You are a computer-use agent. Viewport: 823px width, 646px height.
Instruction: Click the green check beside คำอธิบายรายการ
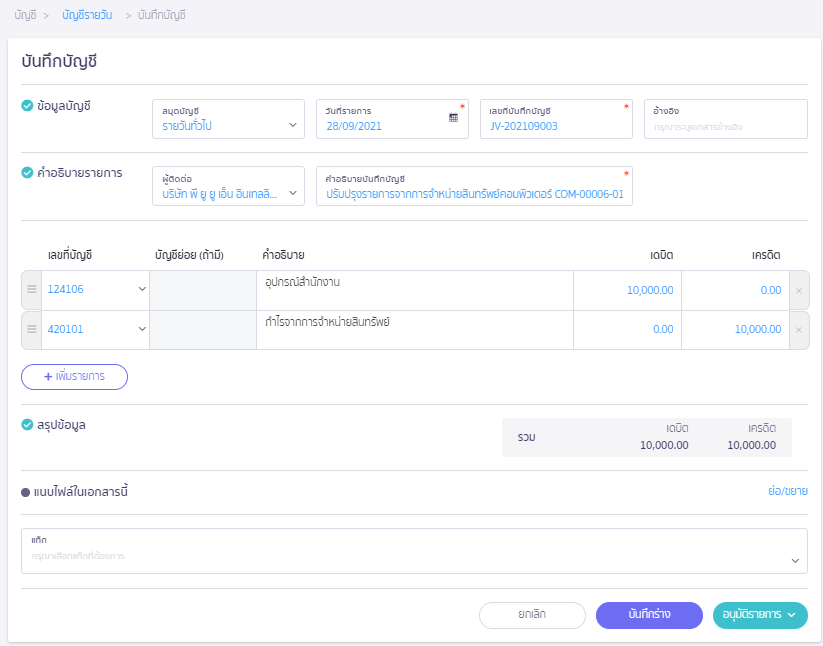(x=27, y=173)
